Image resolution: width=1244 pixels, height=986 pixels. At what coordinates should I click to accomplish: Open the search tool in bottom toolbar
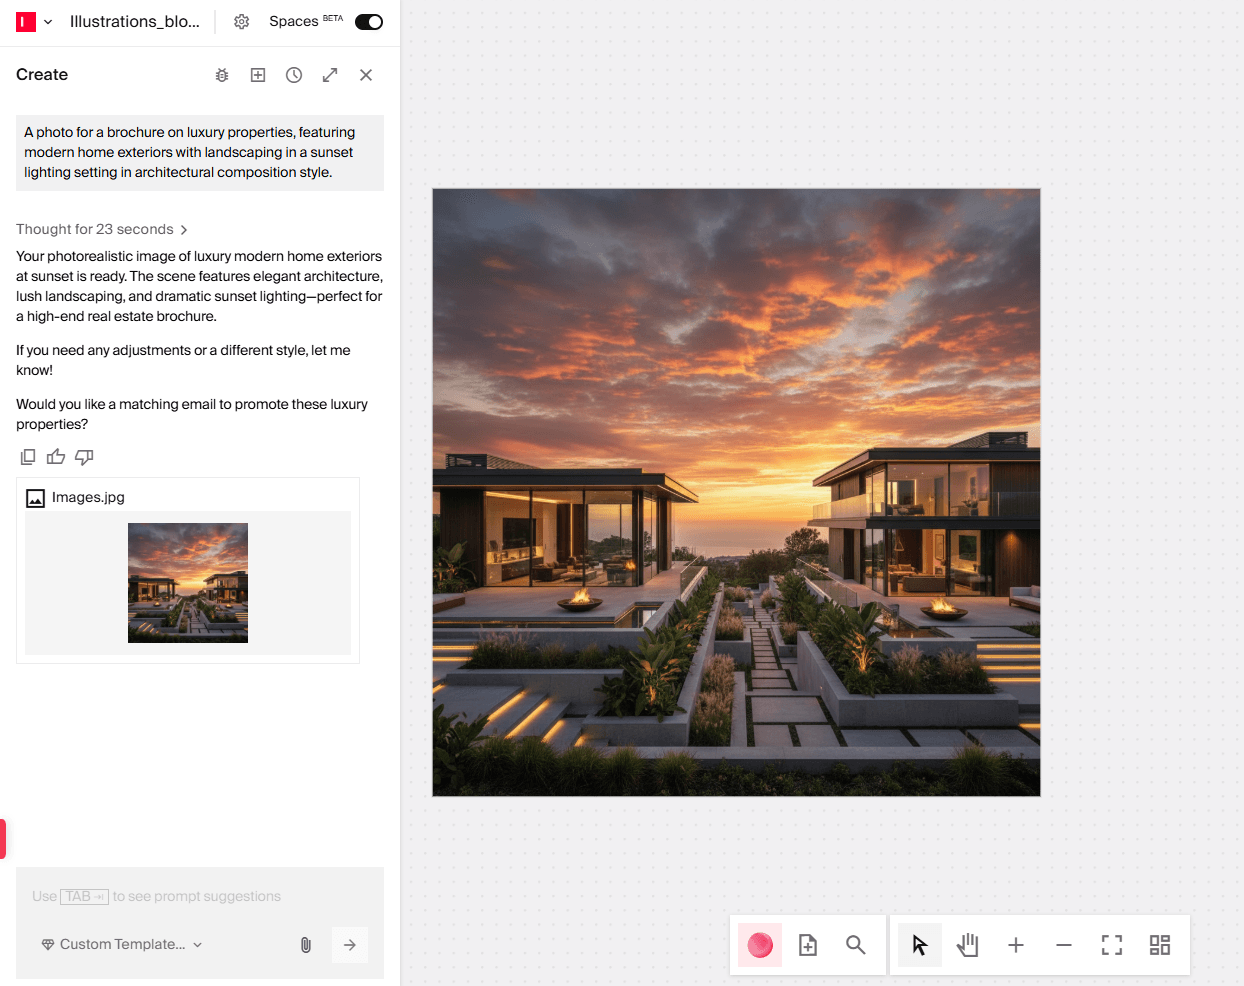point(855,944)
